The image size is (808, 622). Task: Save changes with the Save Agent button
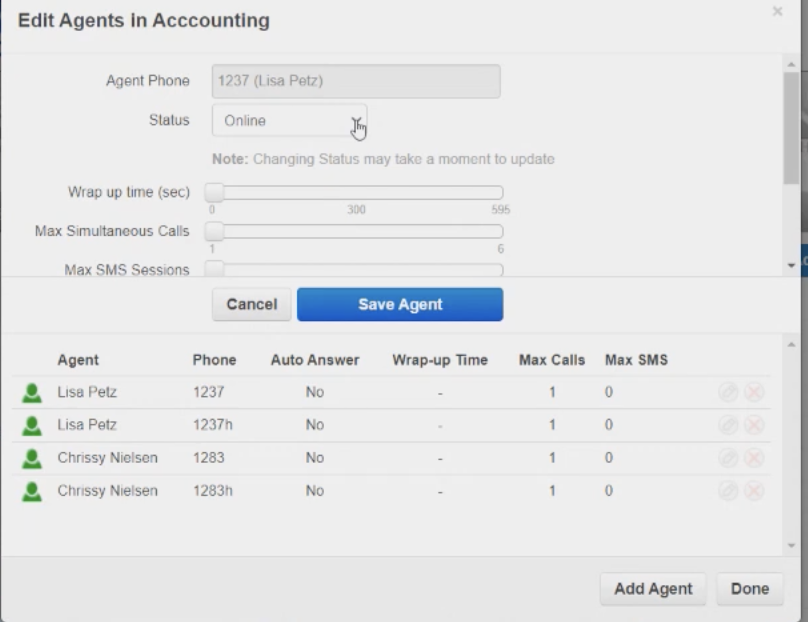click(x=400, y=304)
